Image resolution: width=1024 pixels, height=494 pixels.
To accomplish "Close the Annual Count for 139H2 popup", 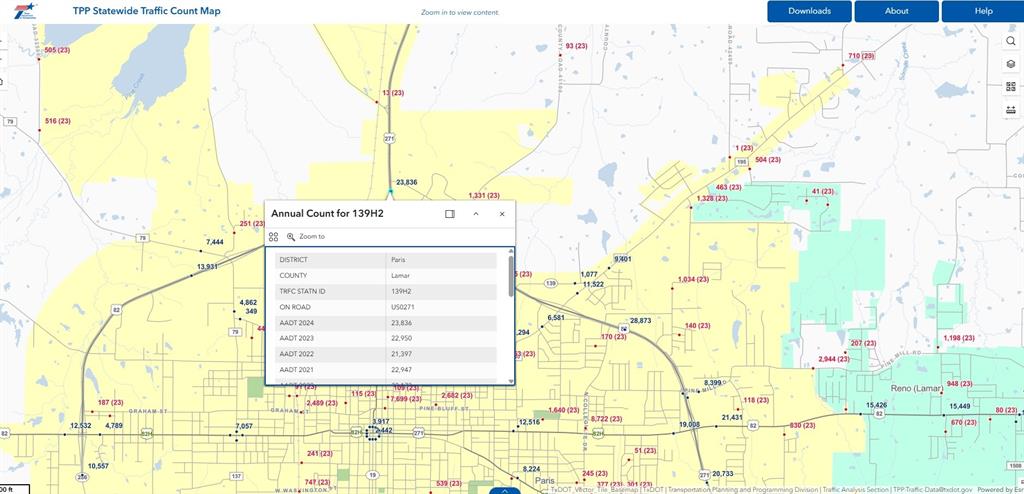I will tap(502, 214).
